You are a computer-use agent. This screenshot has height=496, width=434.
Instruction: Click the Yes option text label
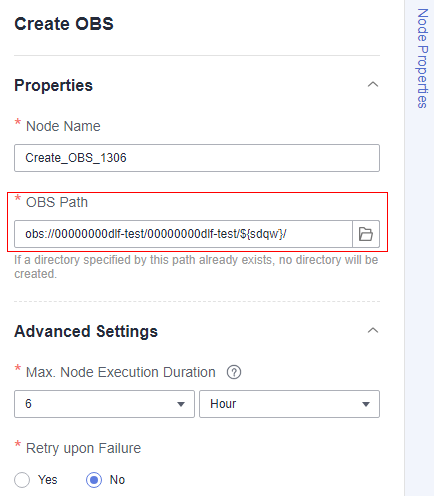tap(48, 480)
